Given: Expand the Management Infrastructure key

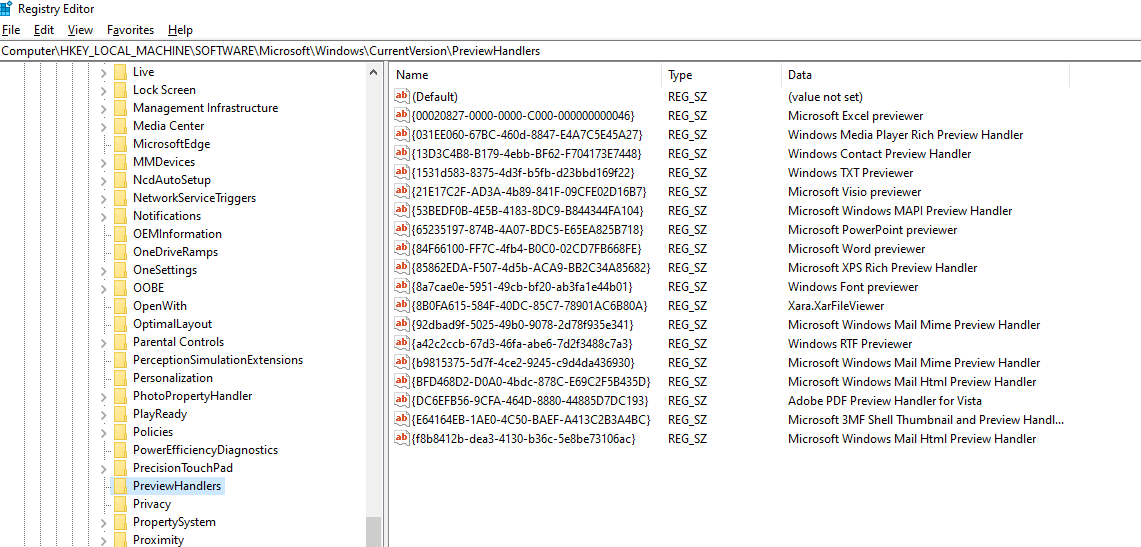Looking at the screenshot, I should click(x=103, y=108).
